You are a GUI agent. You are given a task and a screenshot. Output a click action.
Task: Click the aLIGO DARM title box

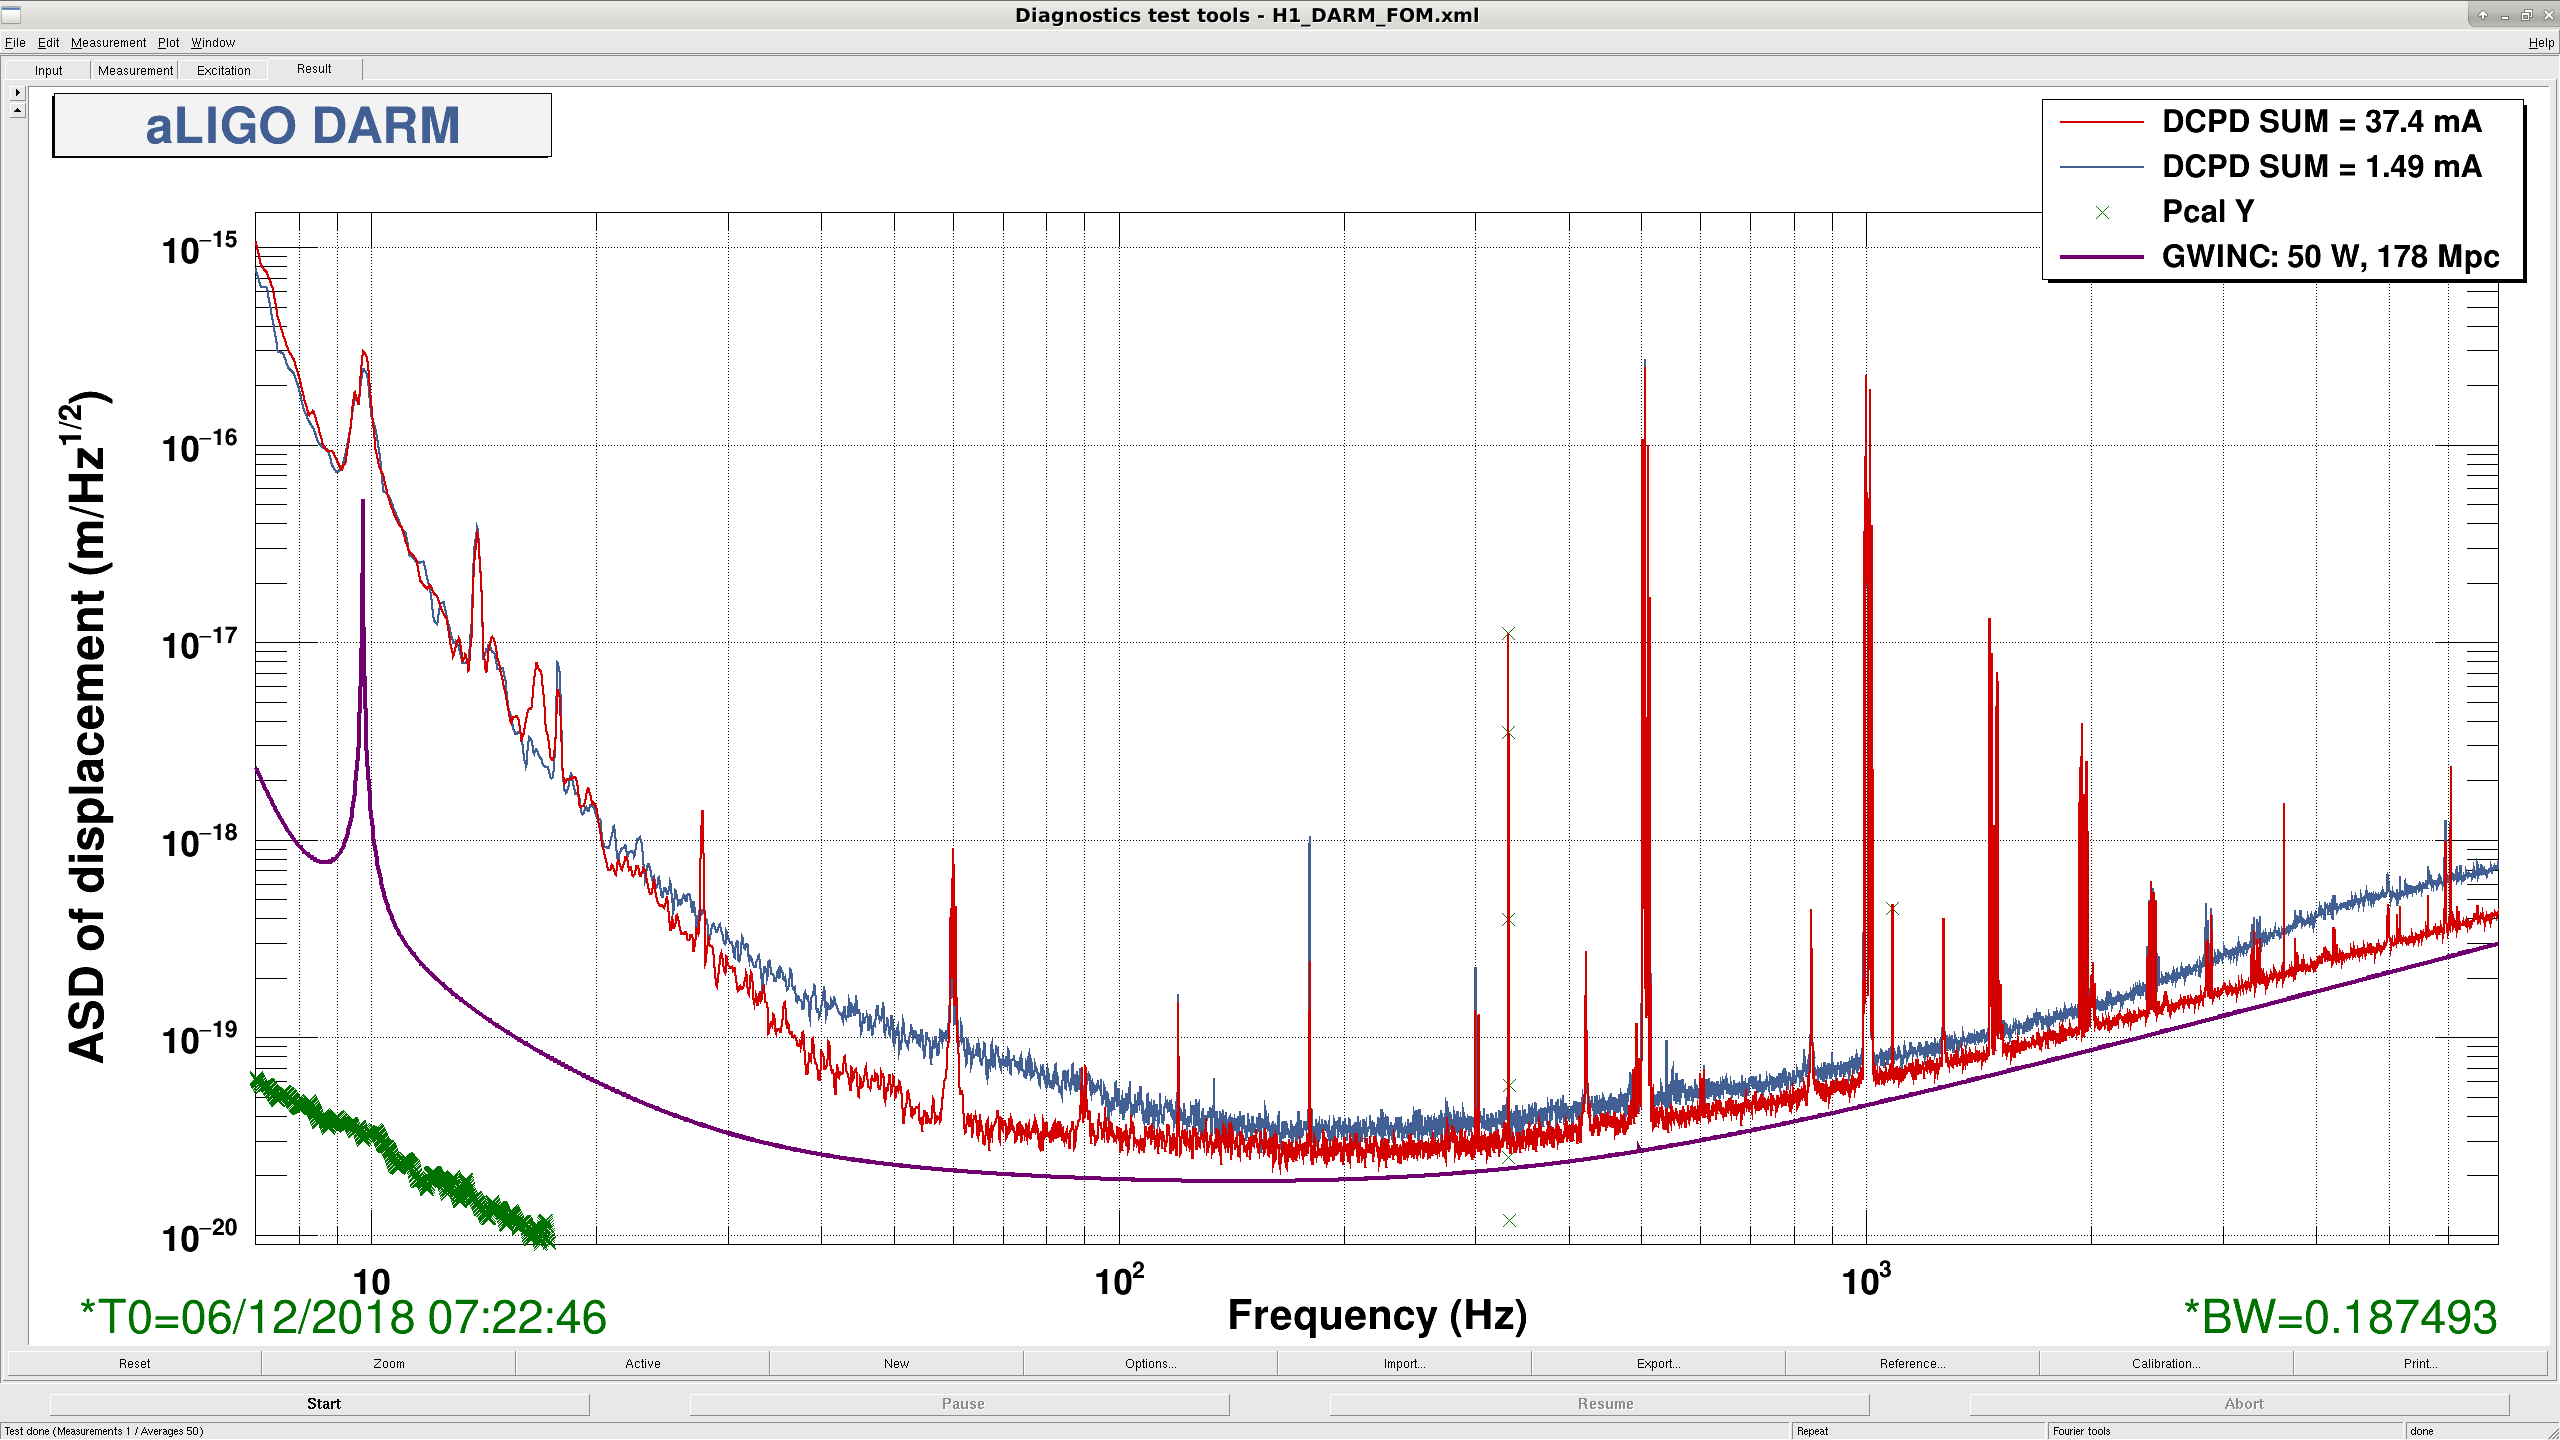pos(302,126)
